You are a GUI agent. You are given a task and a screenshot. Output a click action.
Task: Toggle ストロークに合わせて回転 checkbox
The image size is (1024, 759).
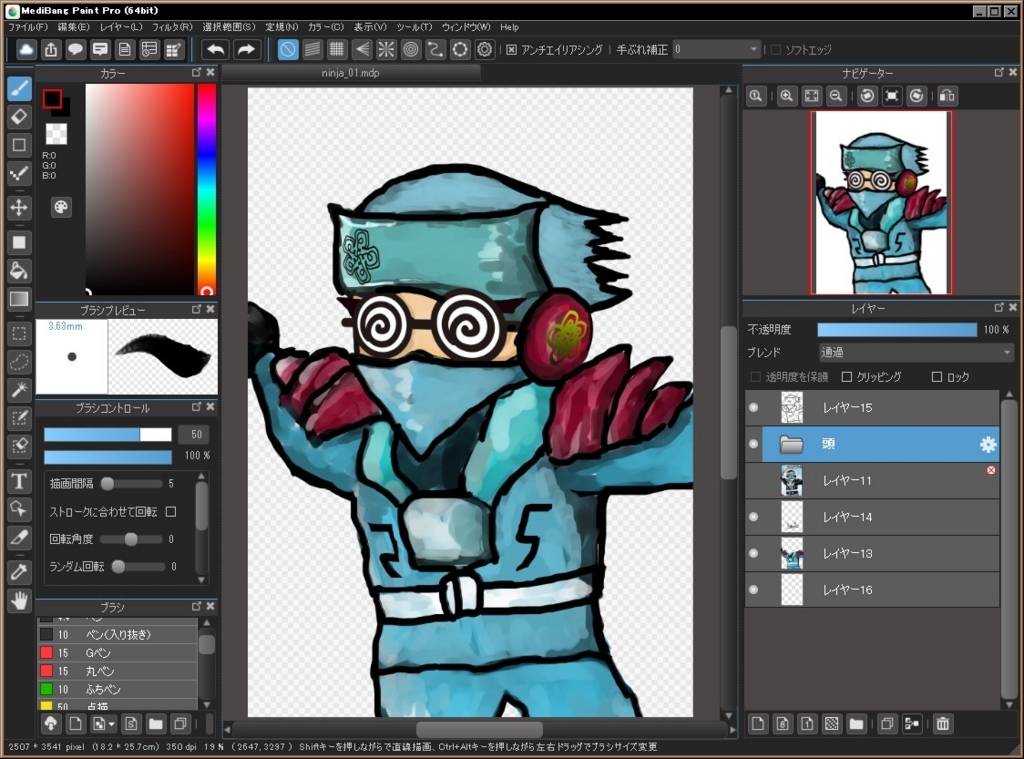pyautogui.click(x=171, y=511)
